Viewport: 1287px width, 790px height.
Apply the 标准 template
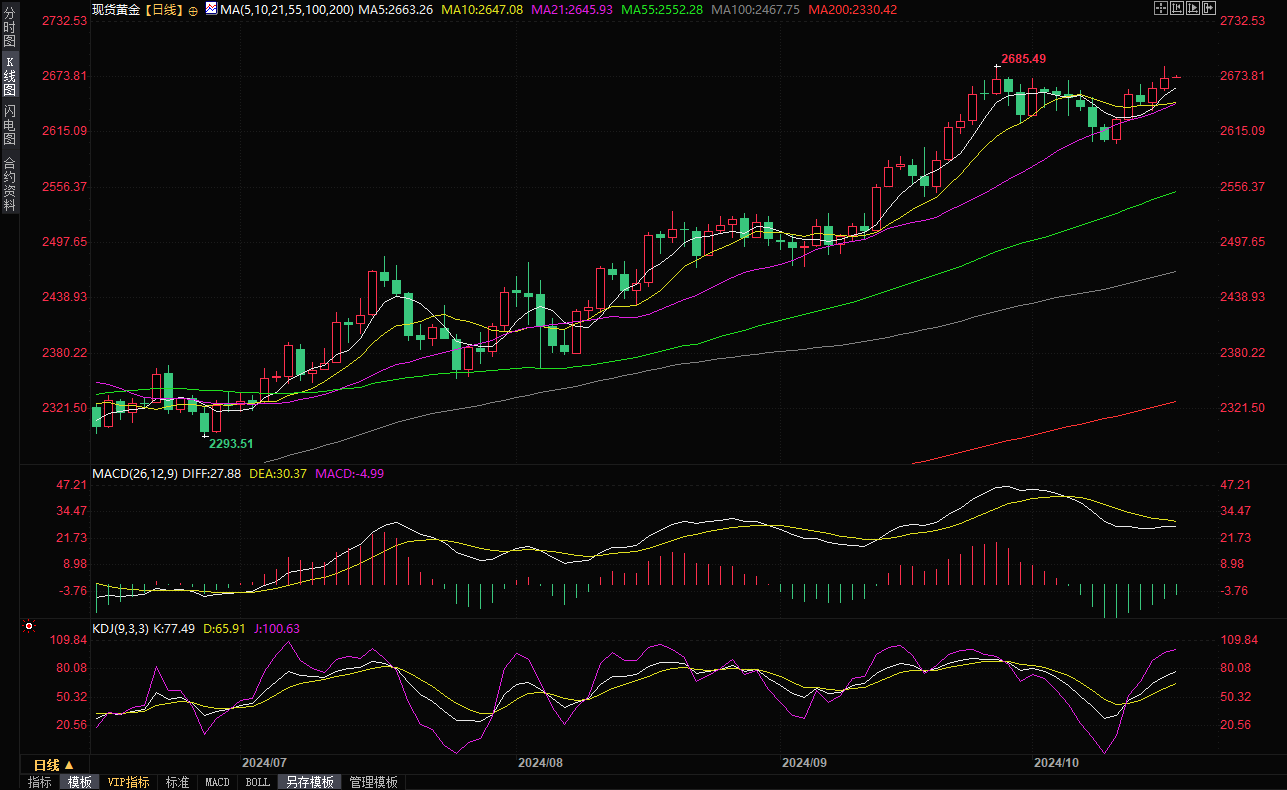tap(177, 782)
